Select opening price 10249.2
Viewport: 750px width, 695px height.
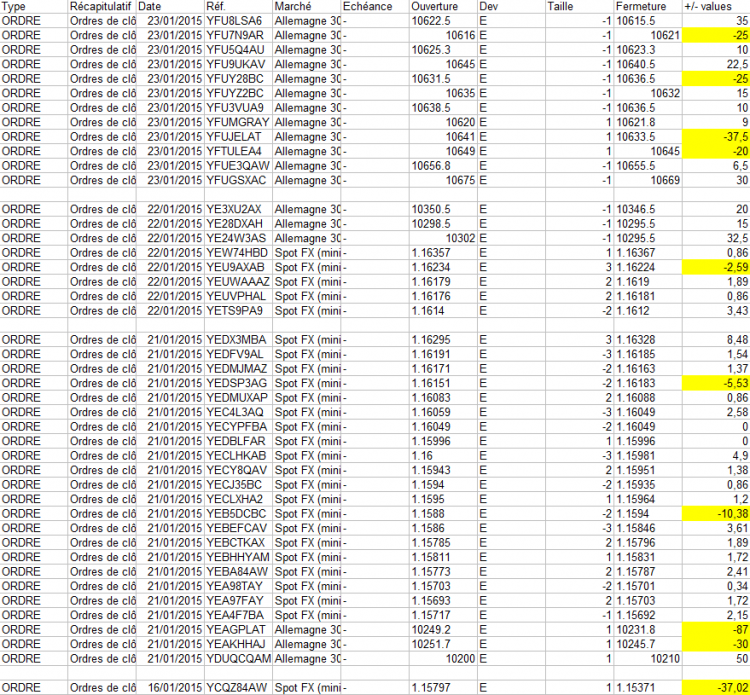tap(443, 630)
